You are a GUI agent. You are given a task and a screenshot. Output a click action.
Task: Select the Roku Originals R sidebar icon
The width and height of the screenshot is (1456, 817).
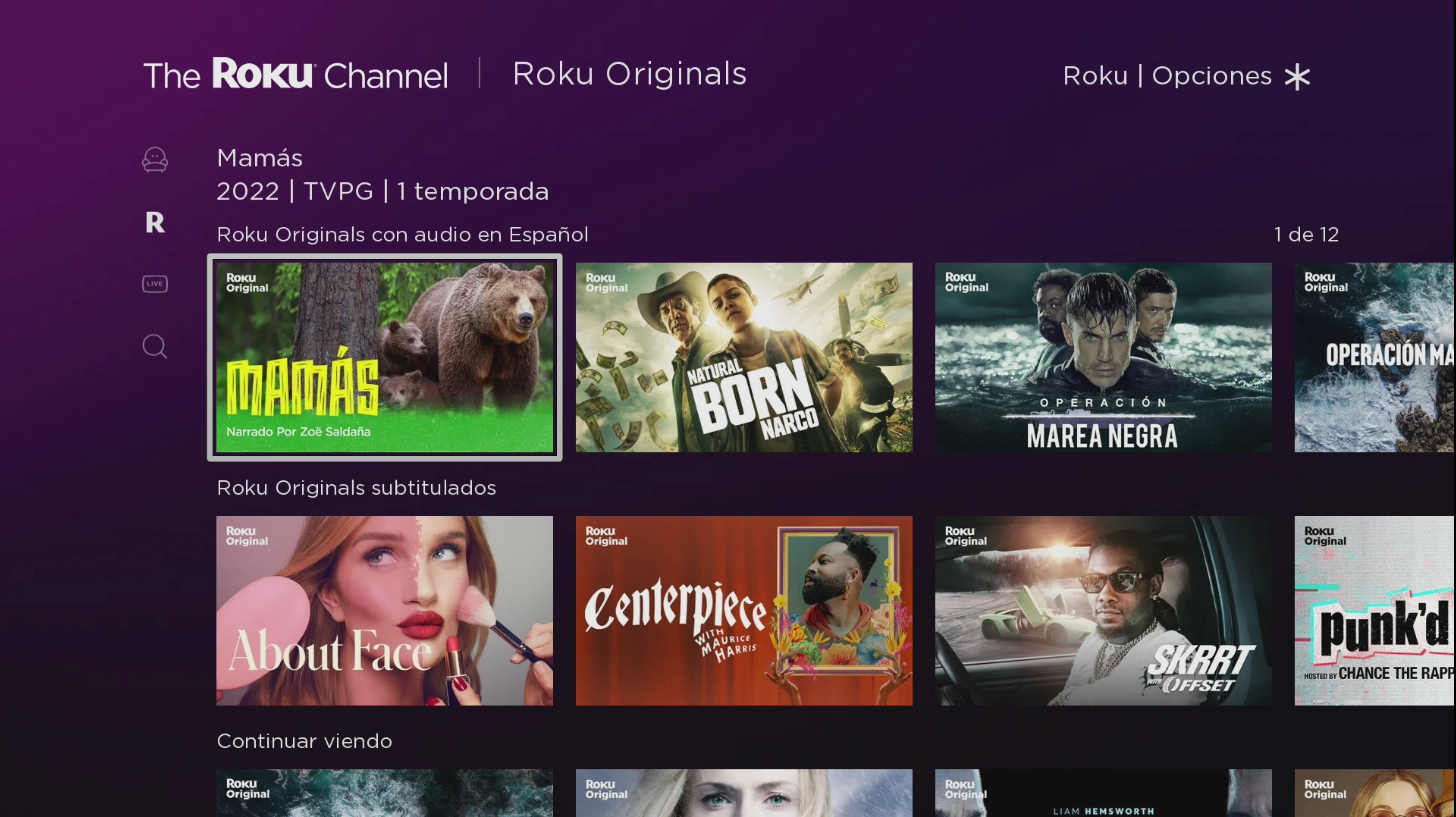coord(155,222)
